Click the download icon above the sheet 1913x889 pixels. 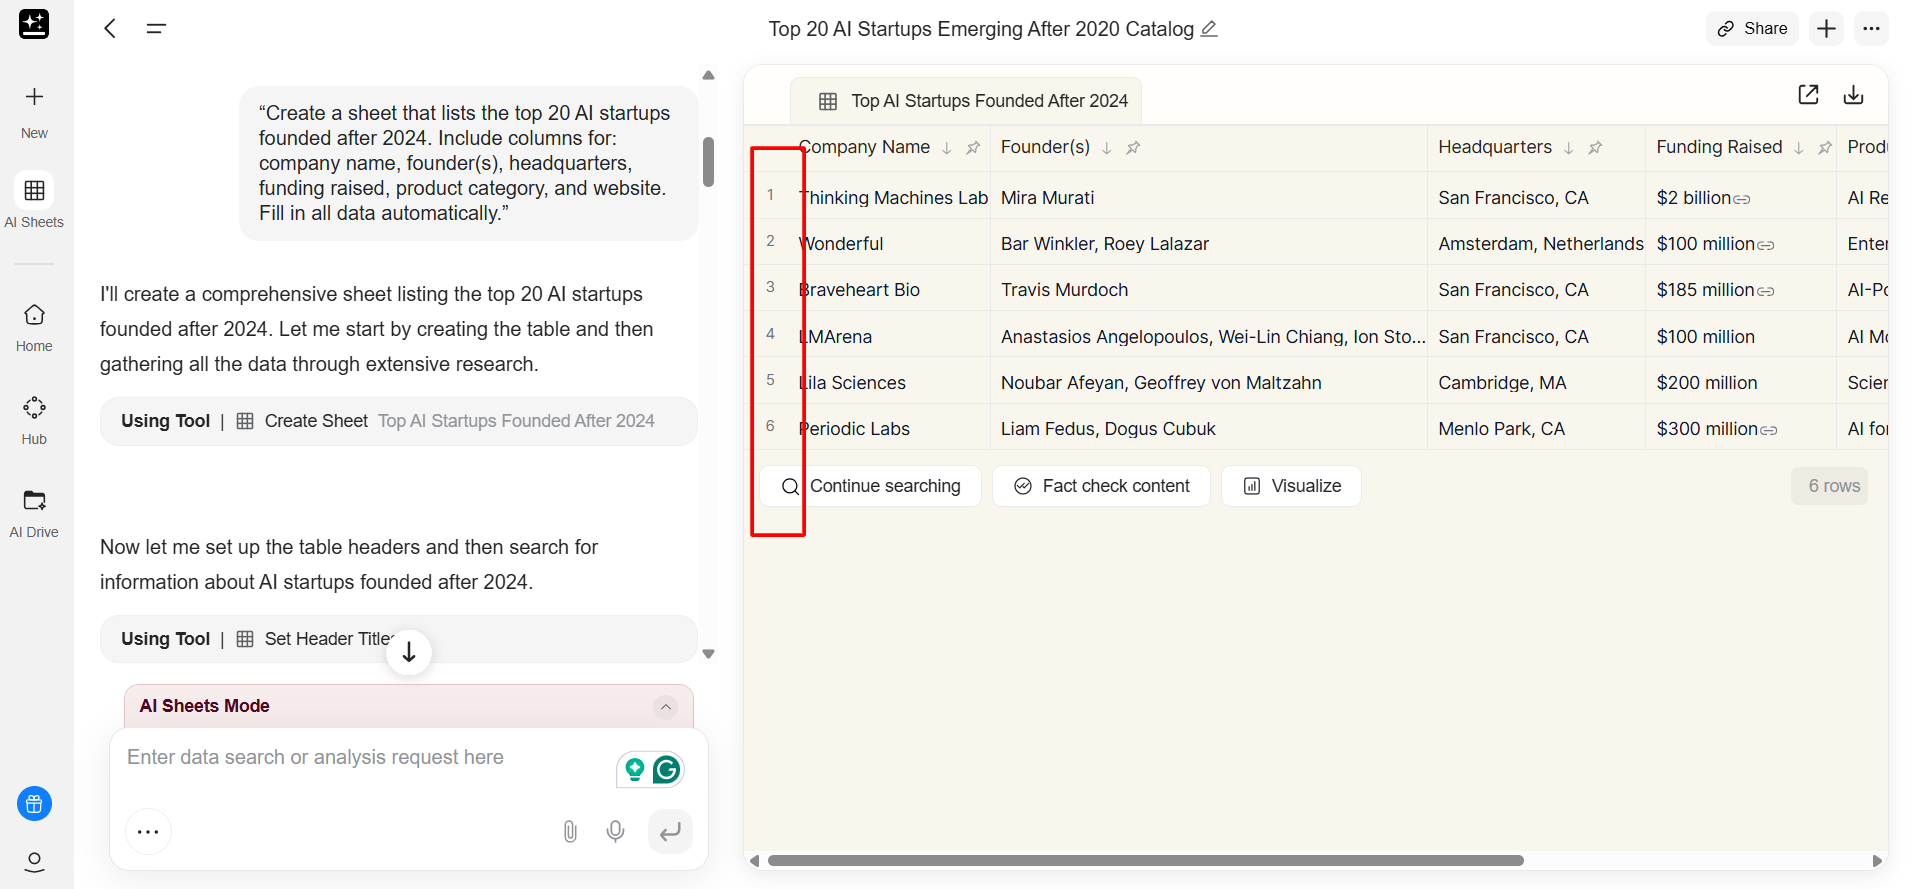1853,95
